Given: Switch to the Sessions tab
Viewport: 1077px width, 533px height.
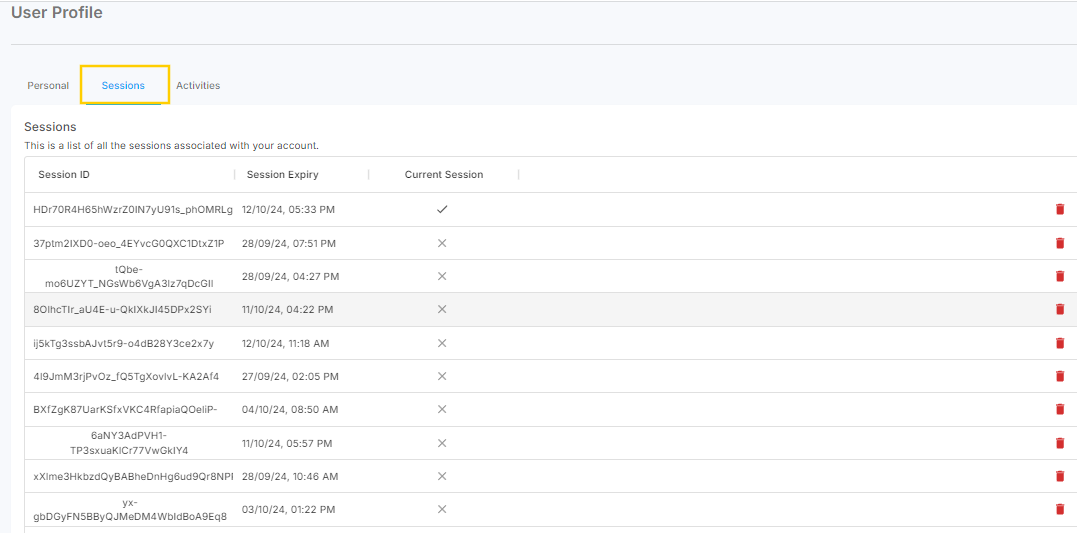Looking at the screenshot, I should 123,86.
